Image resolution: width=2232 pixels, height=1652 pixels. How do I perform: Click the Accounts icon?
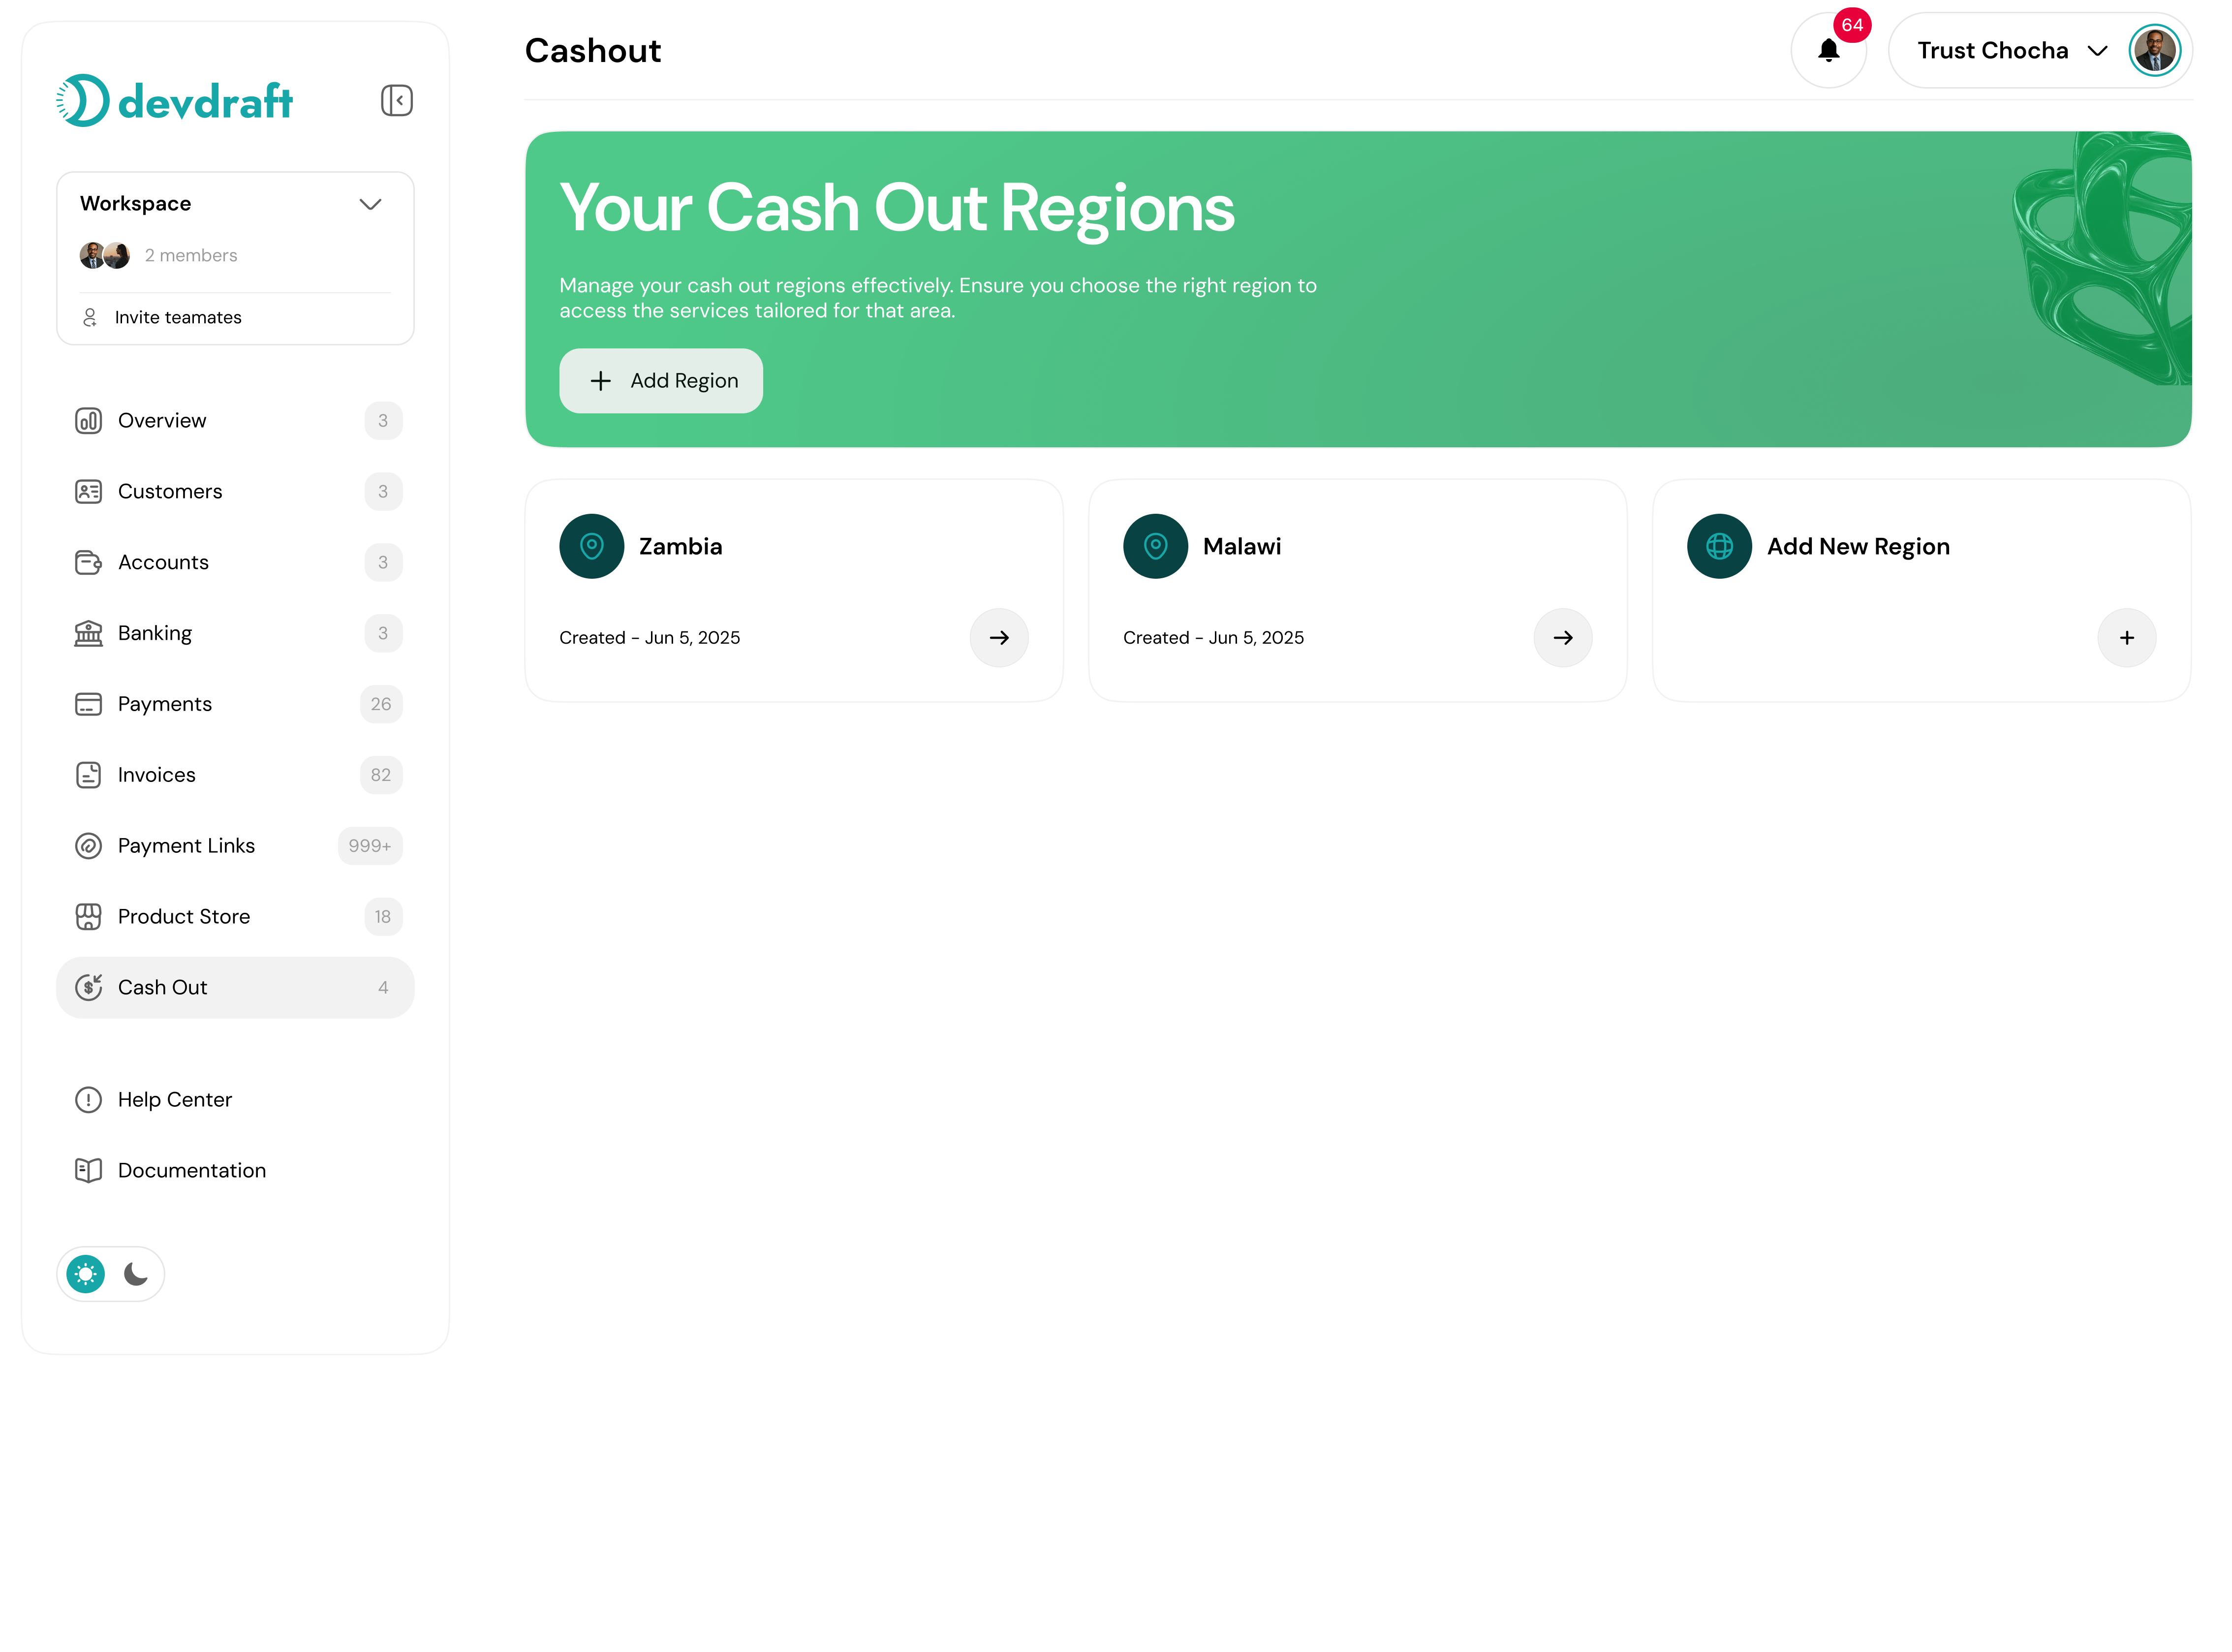[89, 562]
